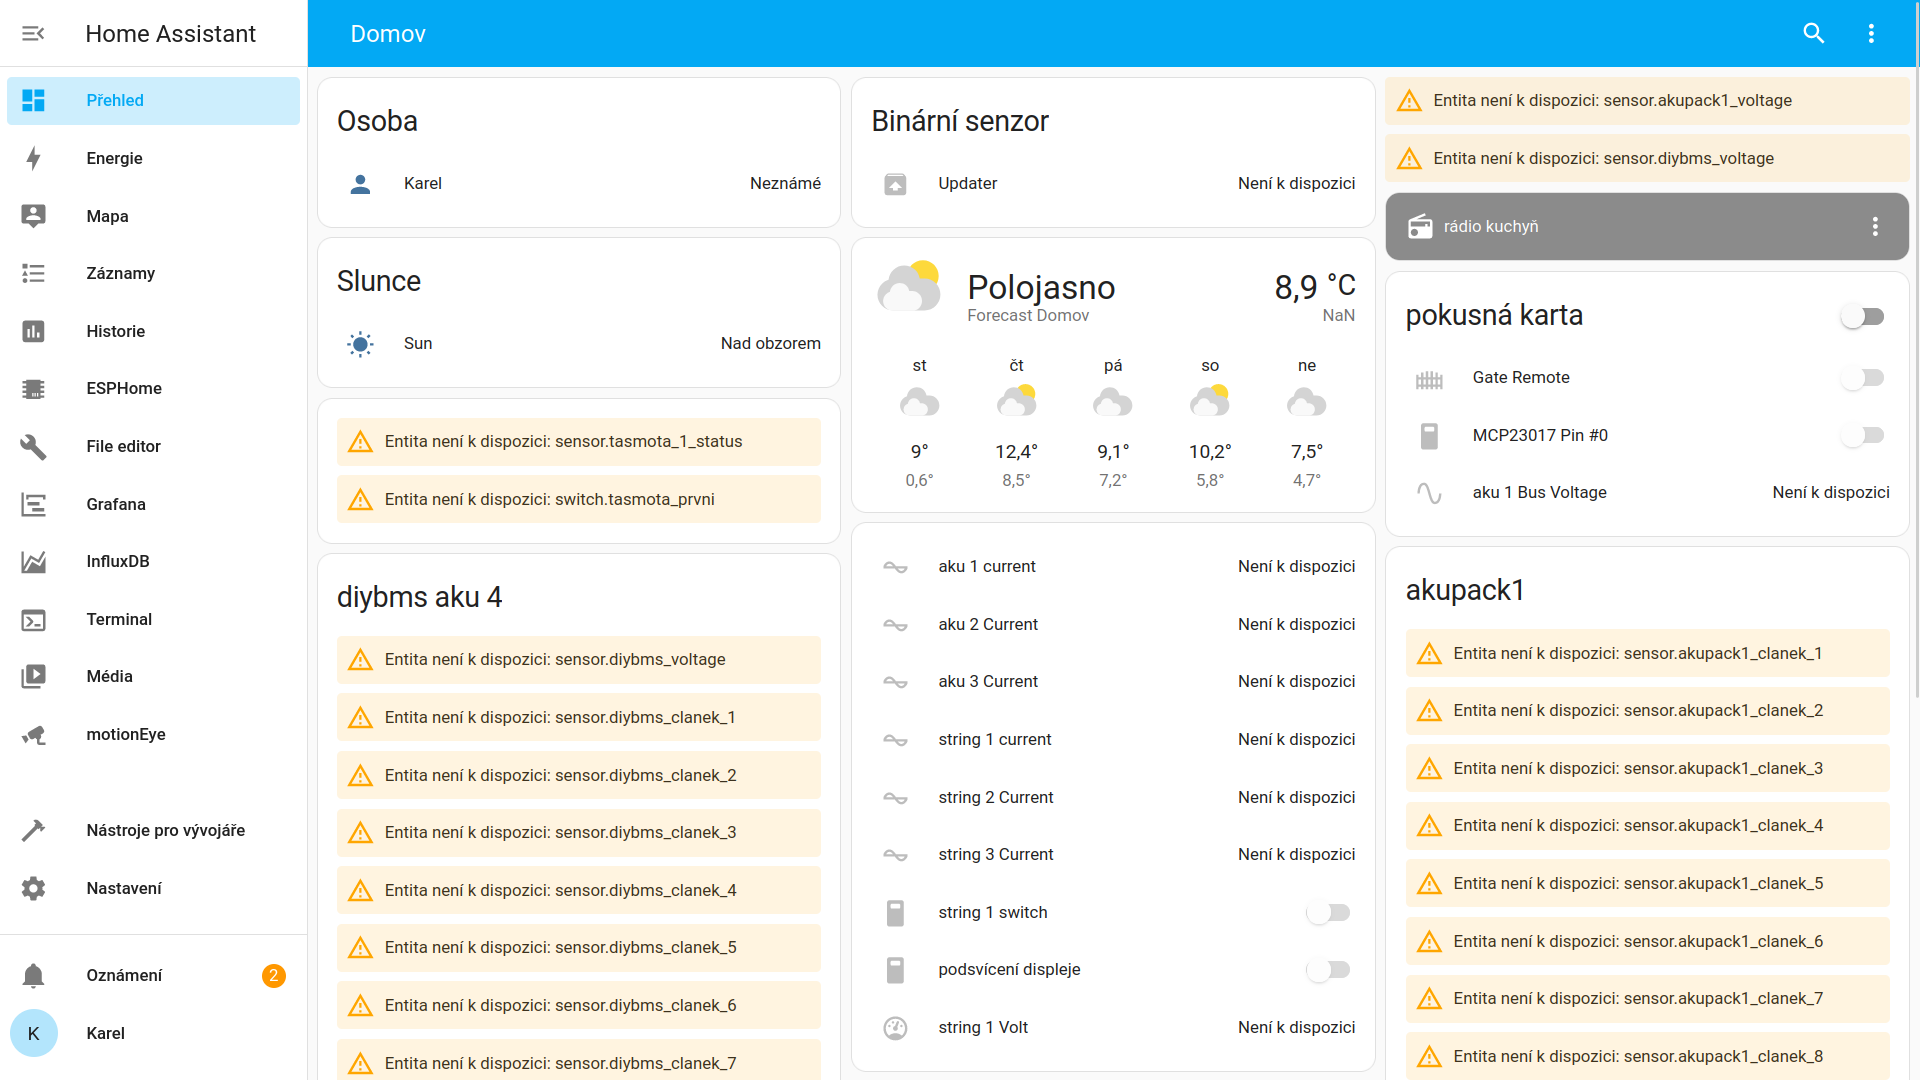Toggle the pokusná karta header switch
1920x1080 pixels.
1862,317
